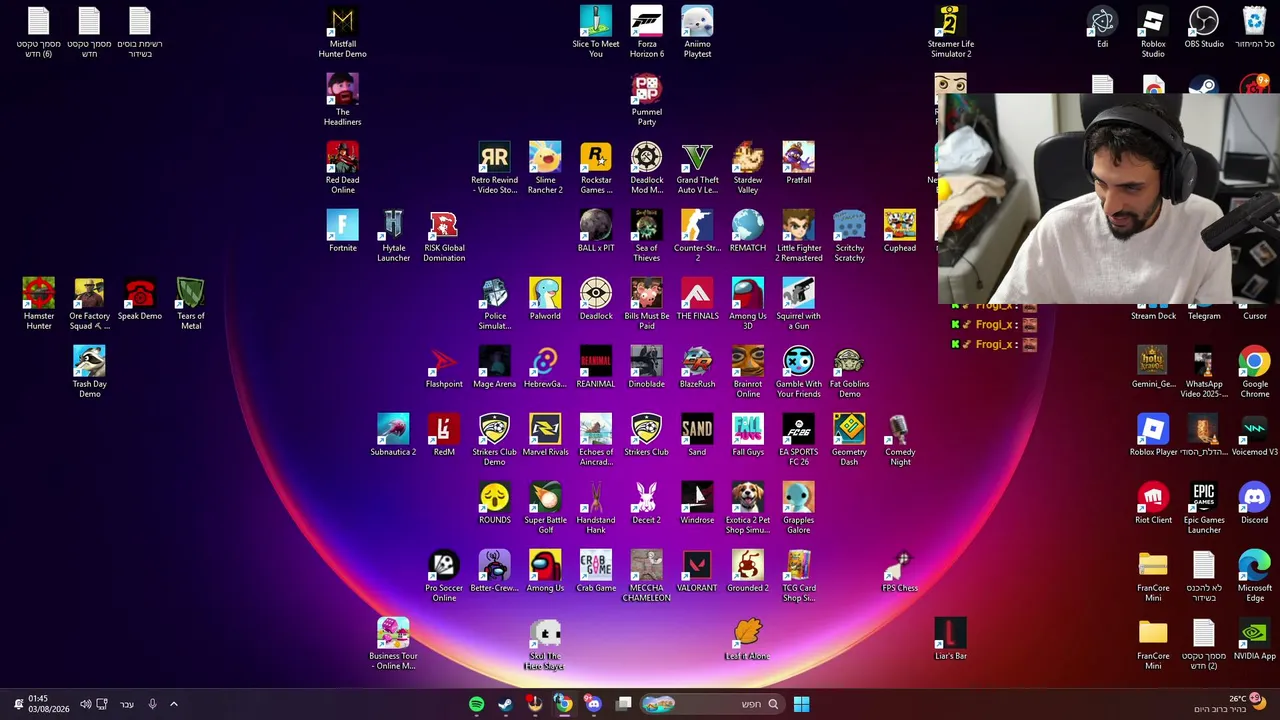
Task: Open the Comedy Night desktop icon
Action: [x=900, y=441]
